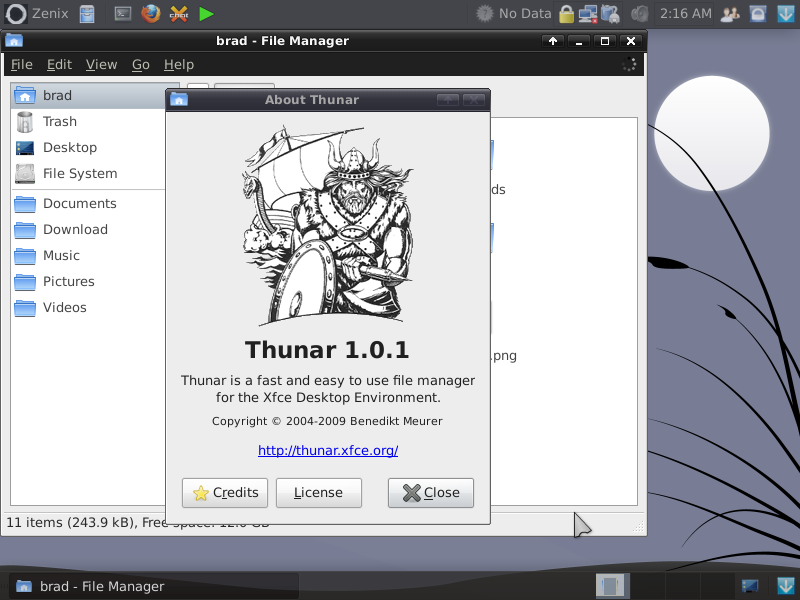Click the About Thunar title bar icon
Screen dimensions: 800x600
coord(179,99)
